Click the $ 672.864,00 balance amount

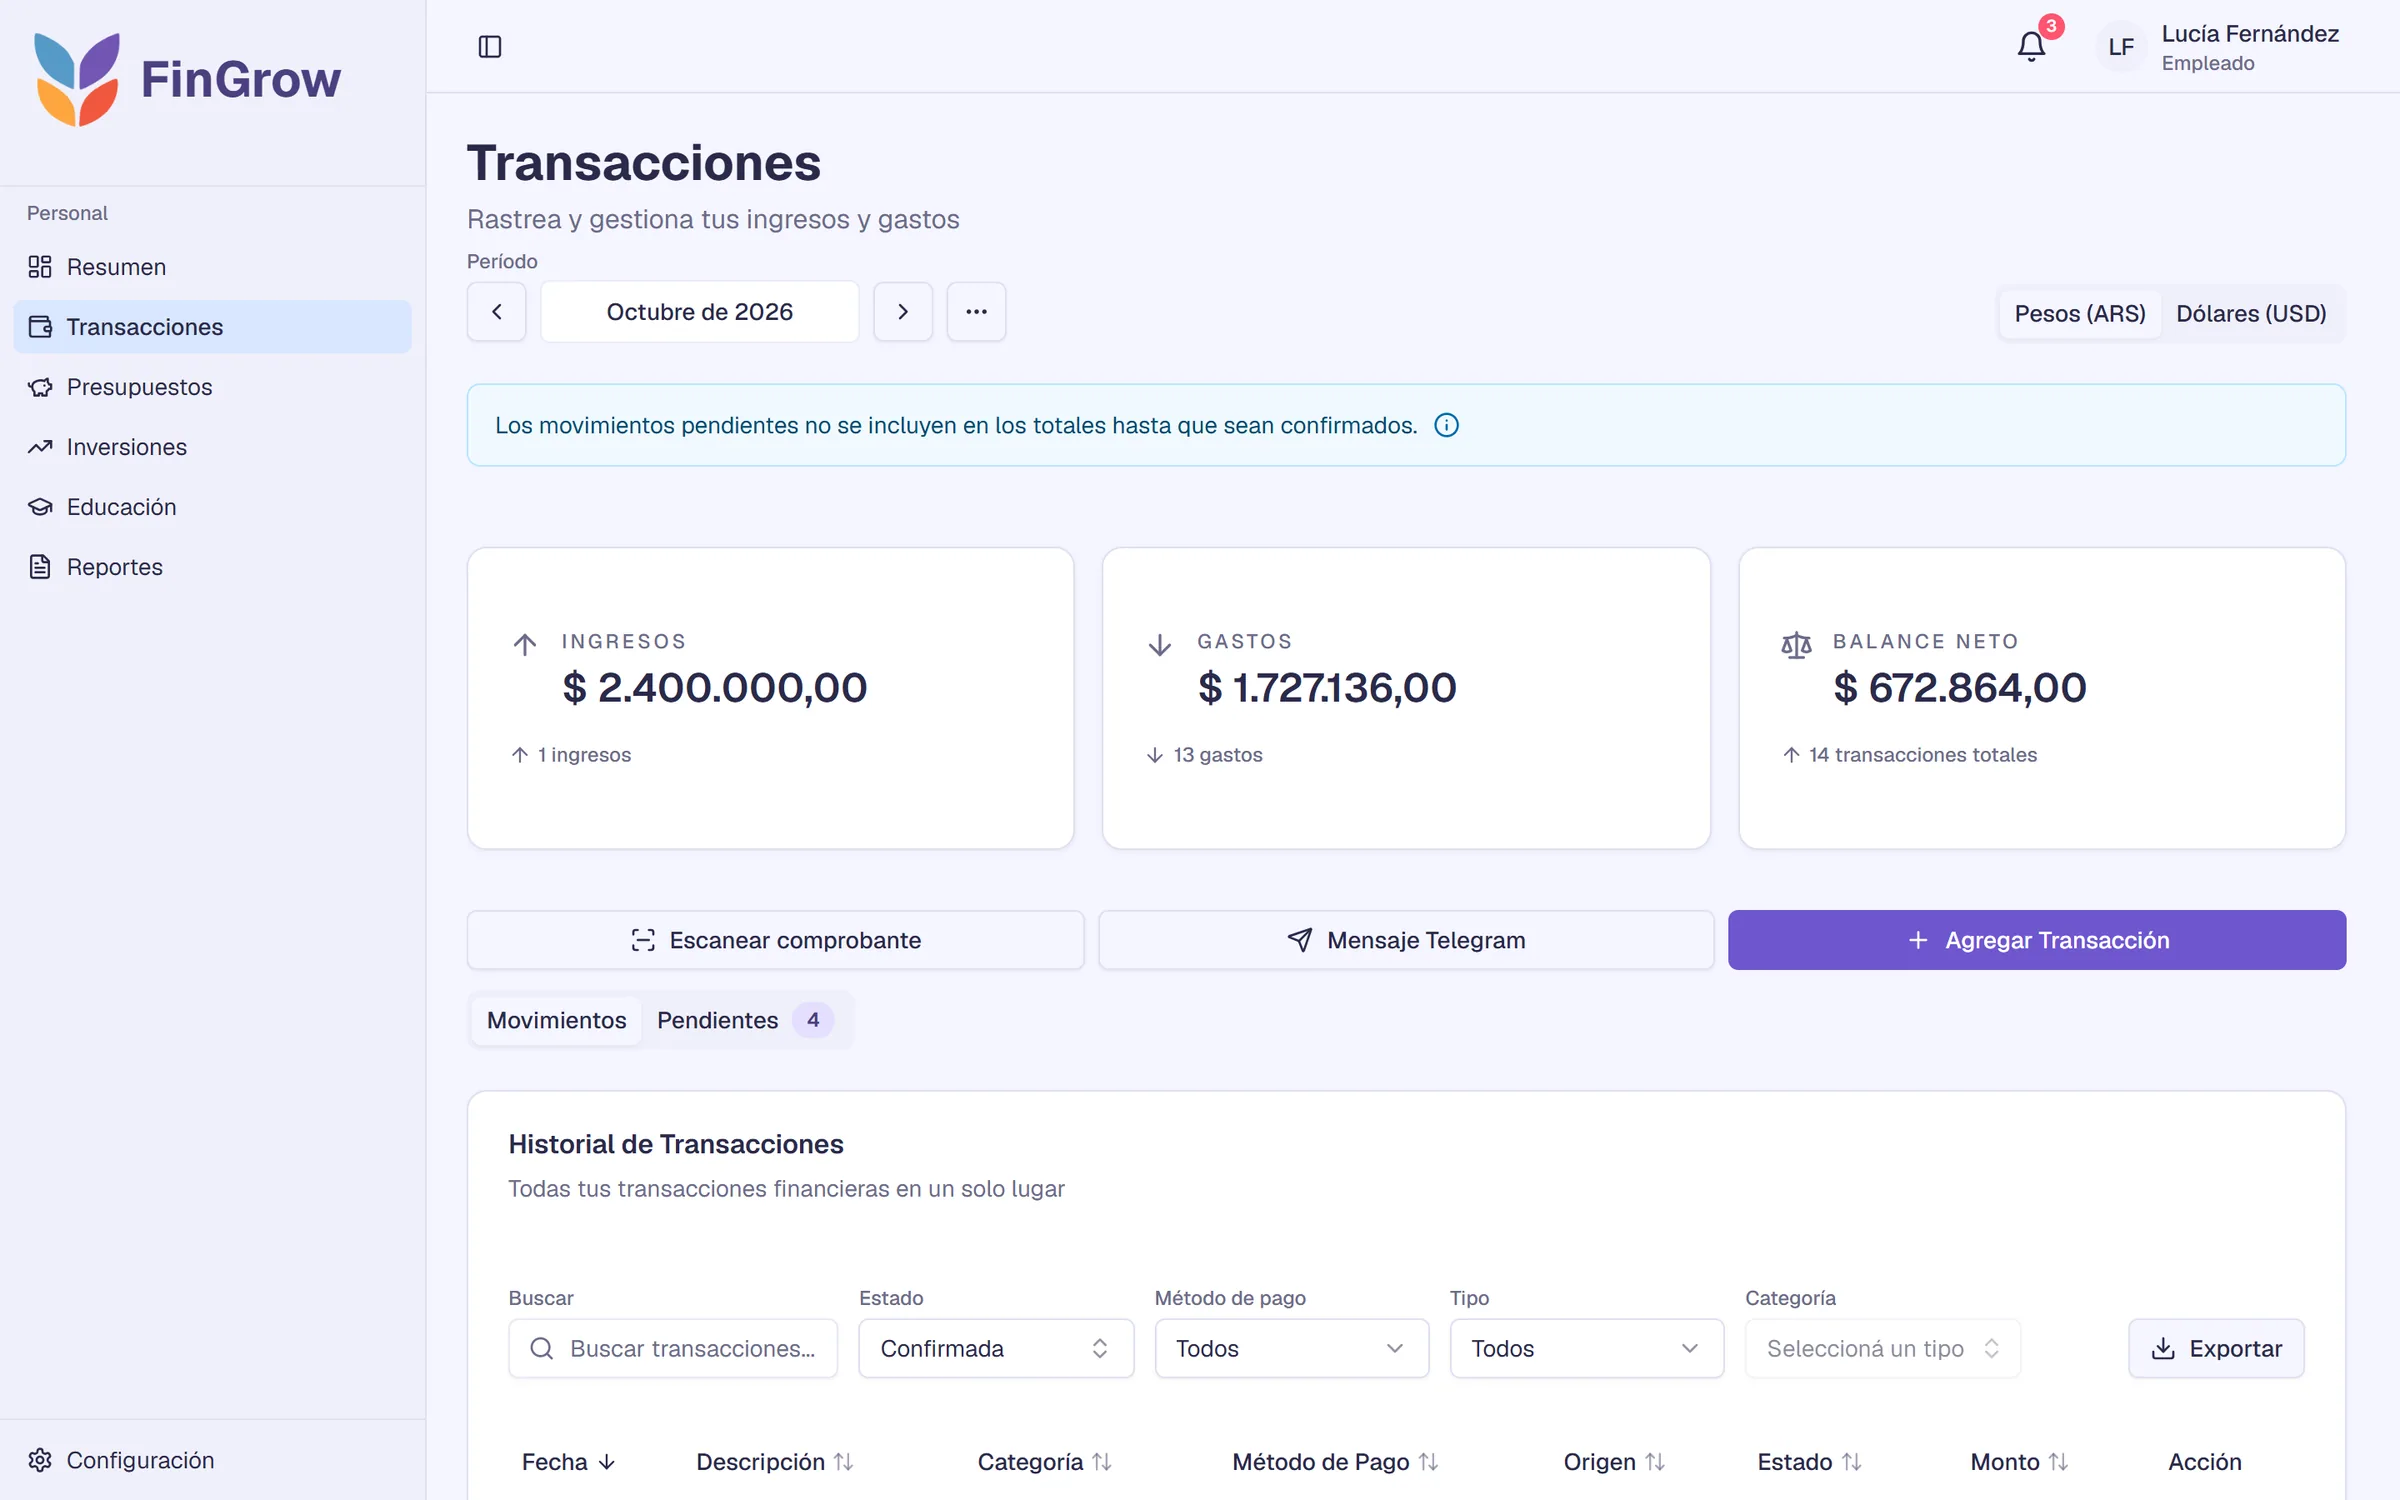point(1960,688)
